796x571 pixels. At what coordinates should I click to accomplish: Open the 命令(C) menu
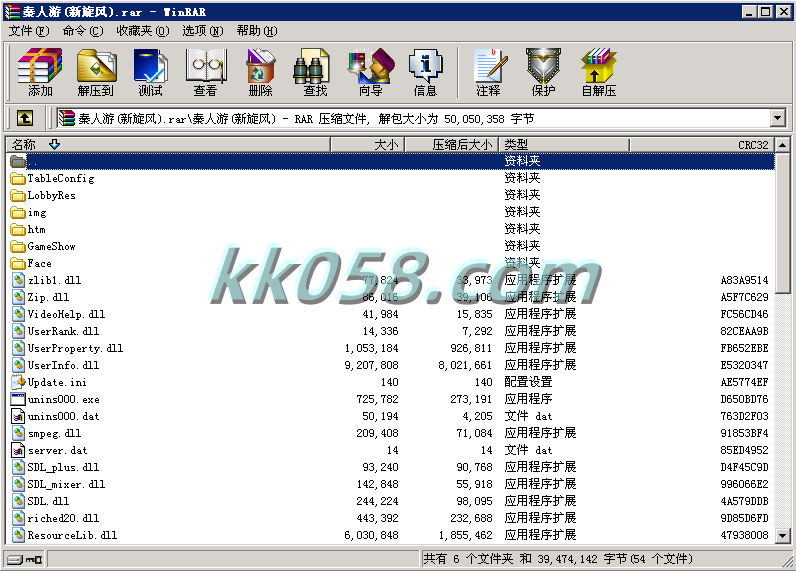(x=83, y=31)
